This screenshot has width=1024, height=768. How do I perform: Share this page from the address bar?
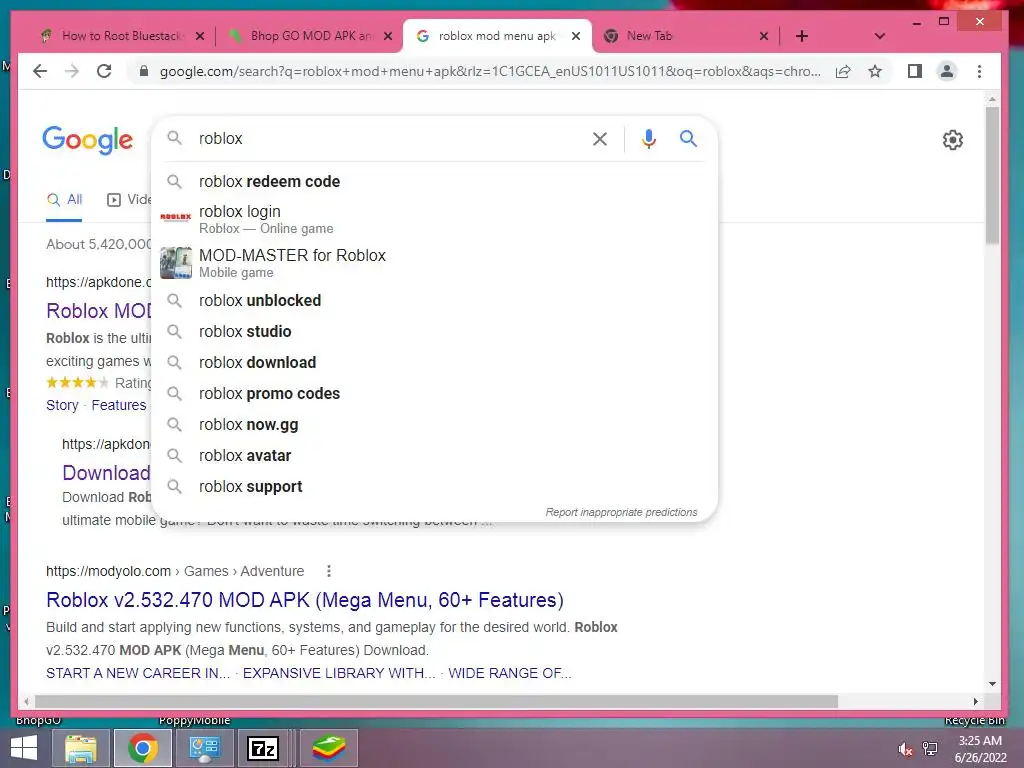point(843,71)
